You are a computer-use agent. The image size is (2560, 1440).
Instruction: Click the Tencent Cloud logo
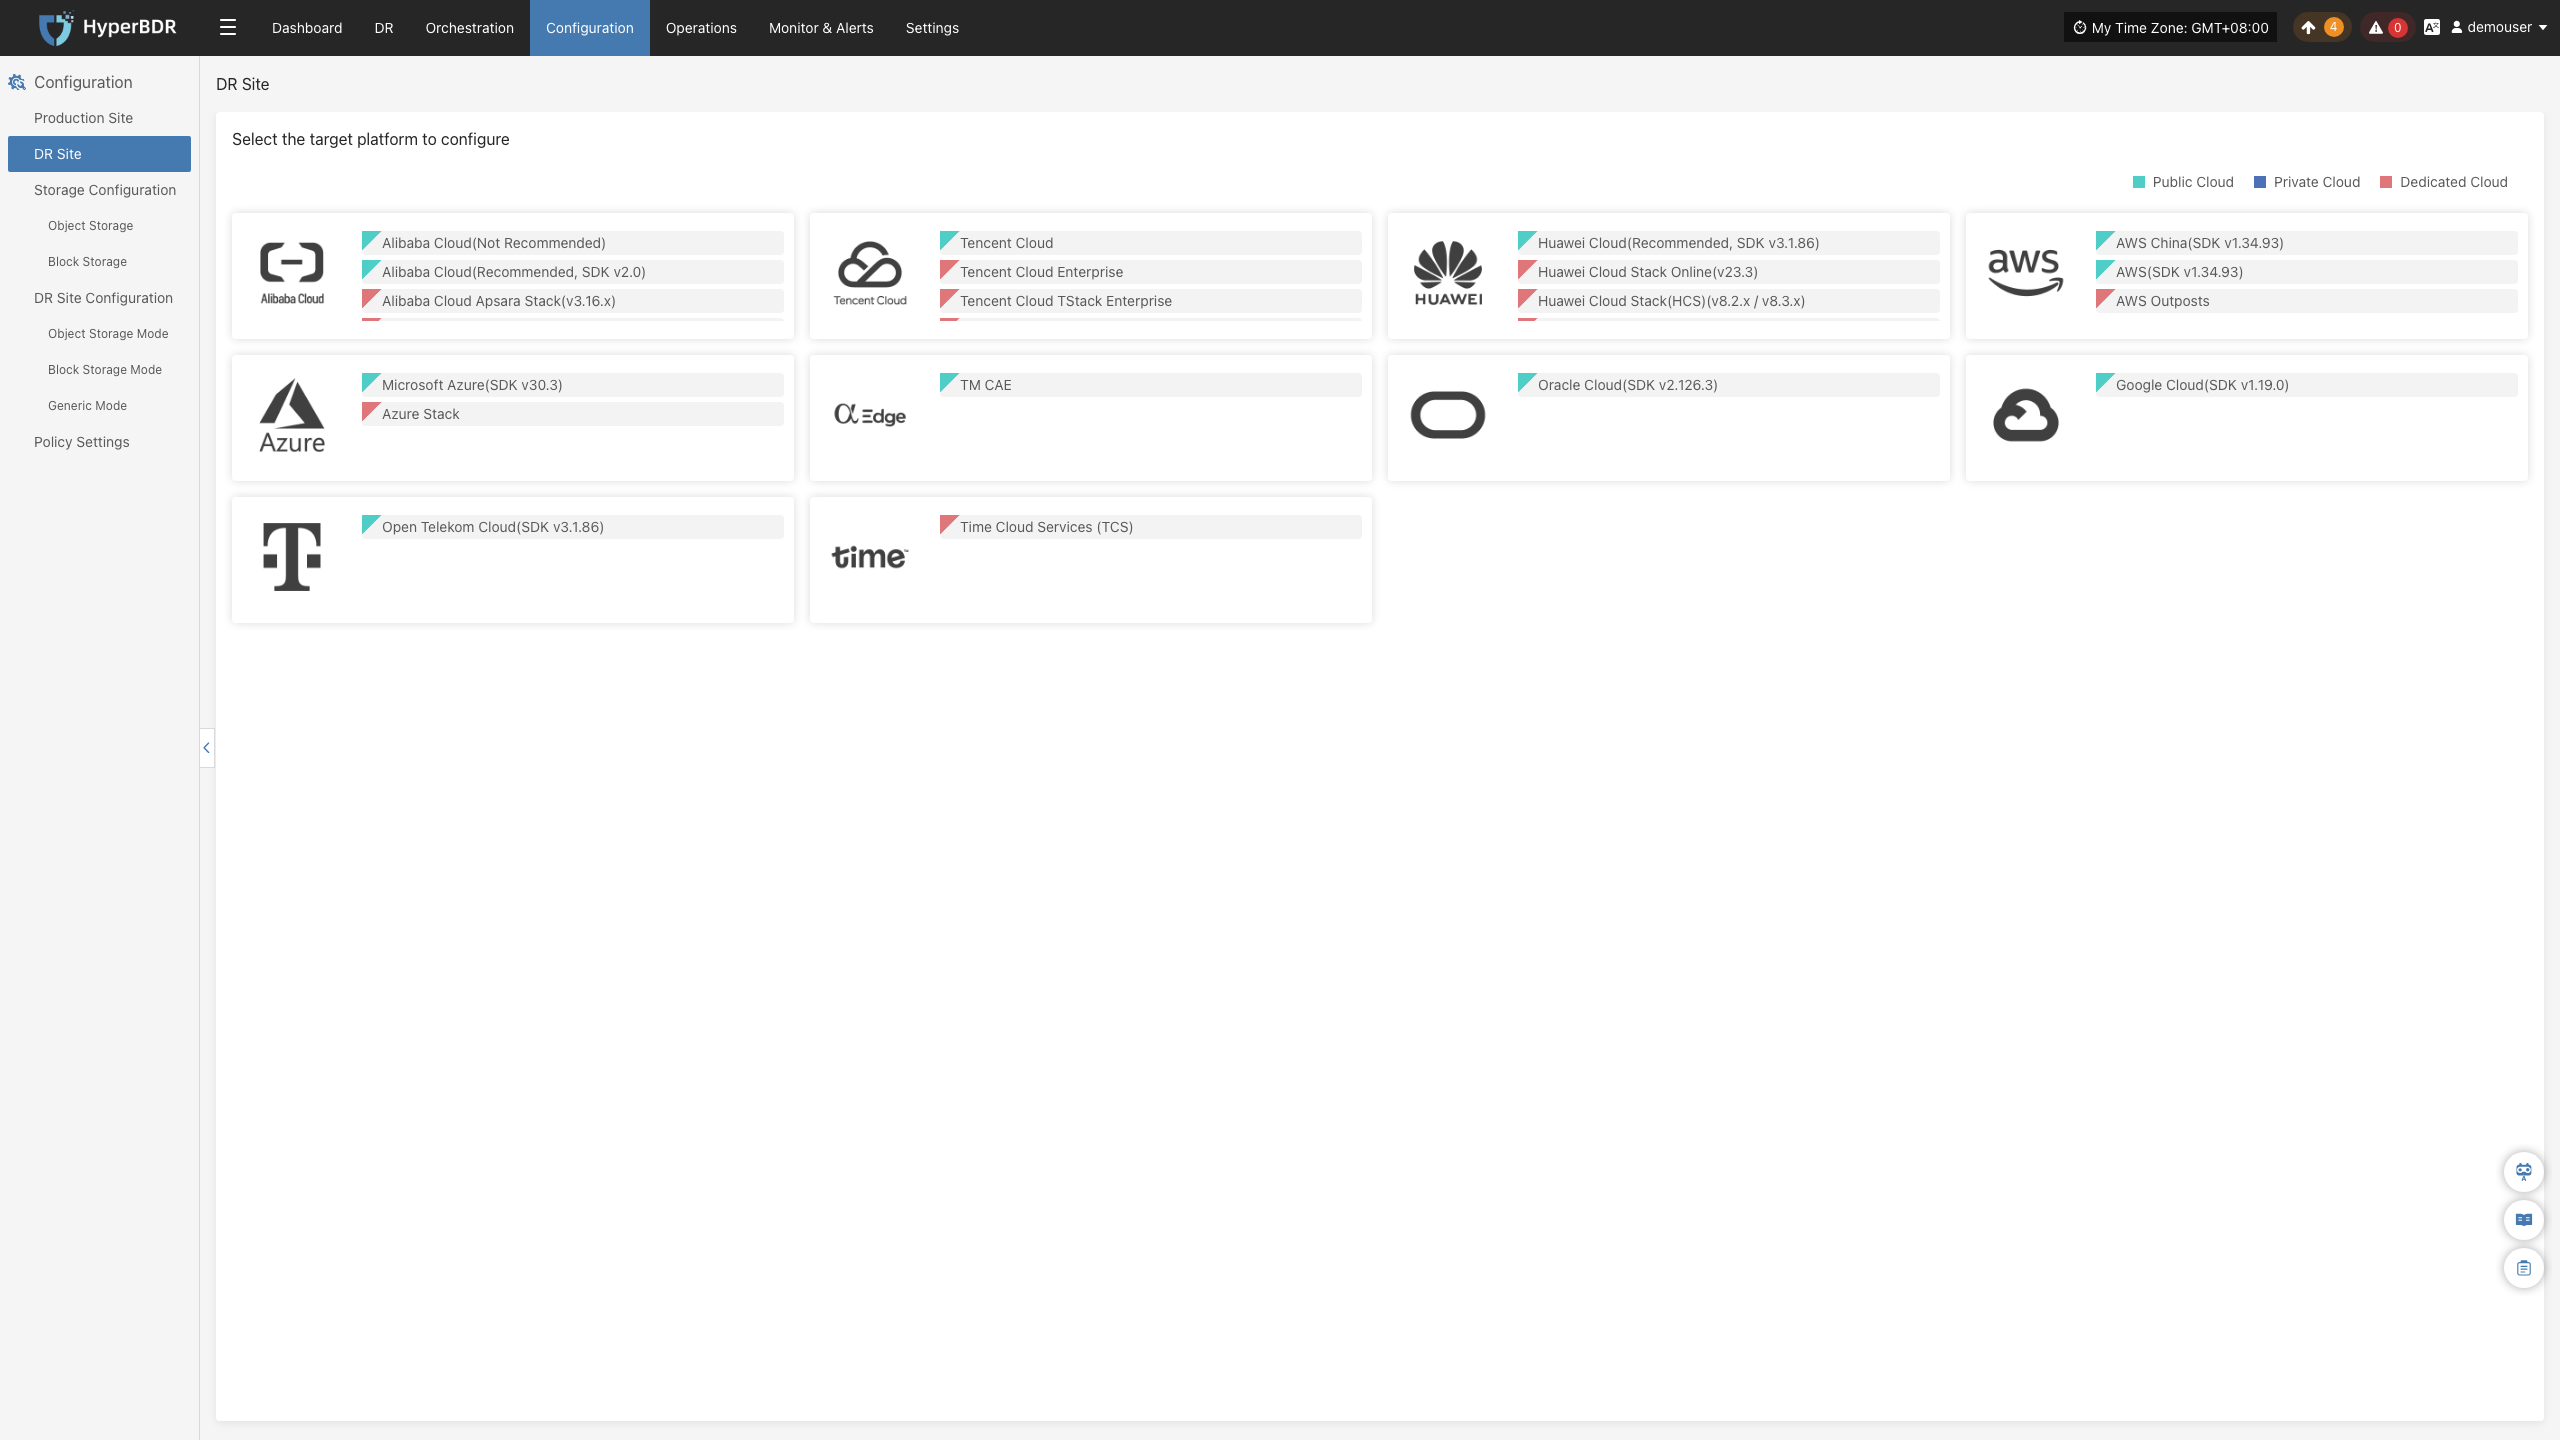[x=870, y=273]
